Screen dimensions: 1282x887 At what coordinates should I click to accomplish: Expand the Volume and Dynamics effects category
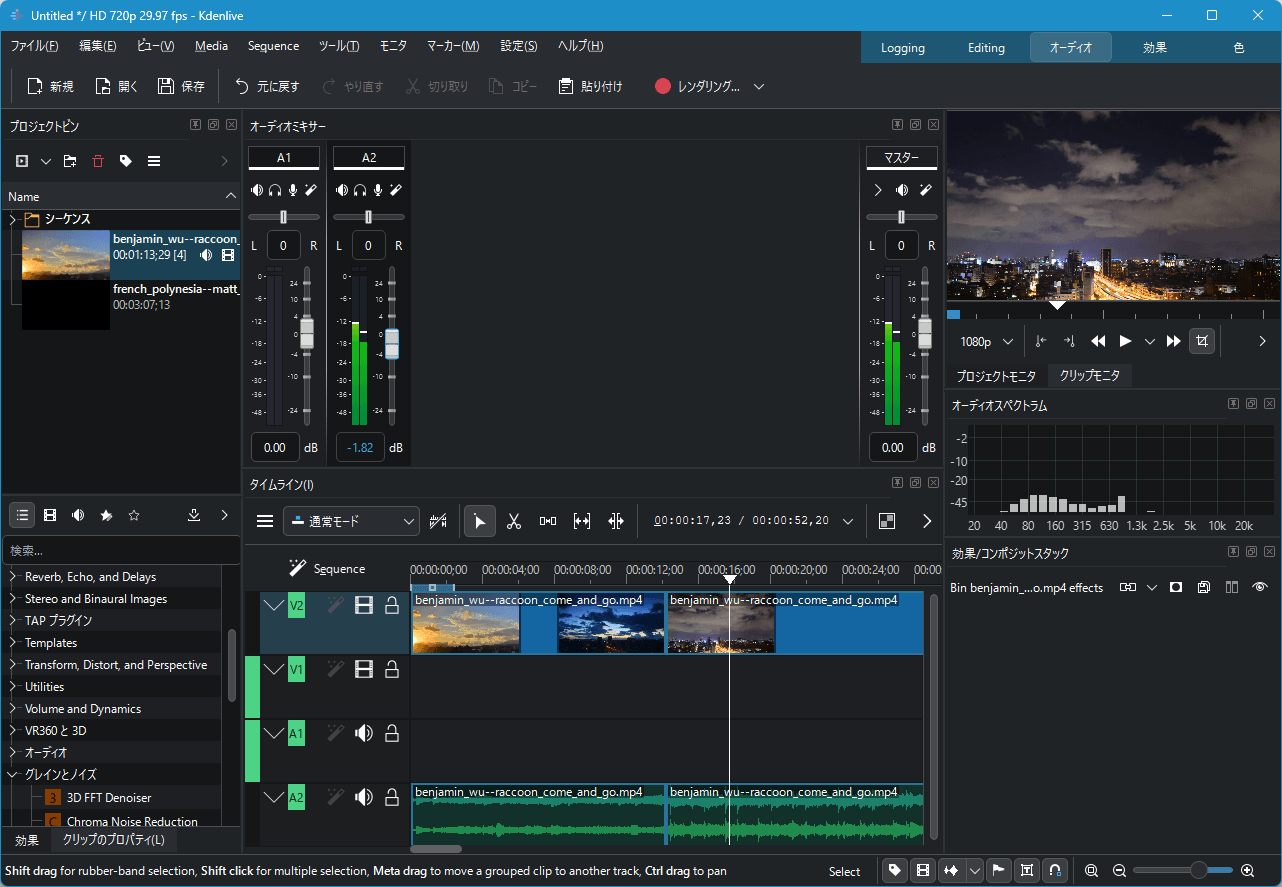click(13, 709)
